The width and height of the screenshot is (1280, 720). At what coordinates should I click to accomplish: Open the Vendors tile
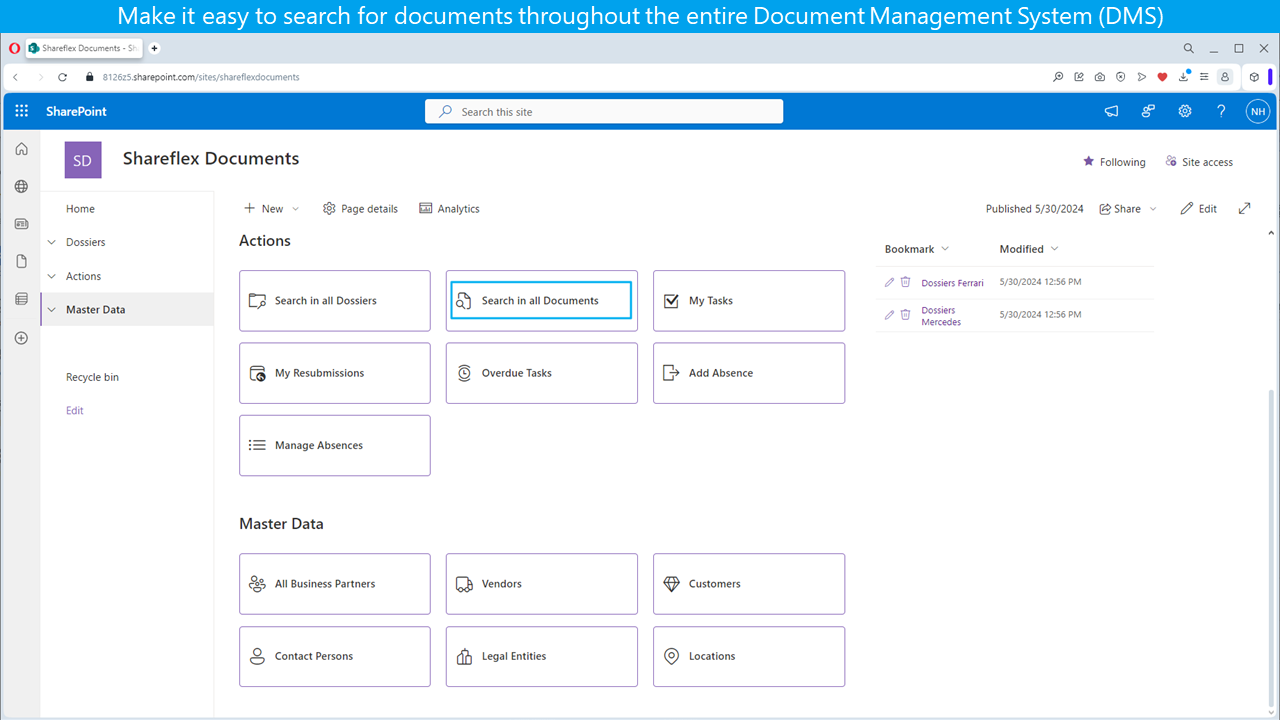point(541,584)
